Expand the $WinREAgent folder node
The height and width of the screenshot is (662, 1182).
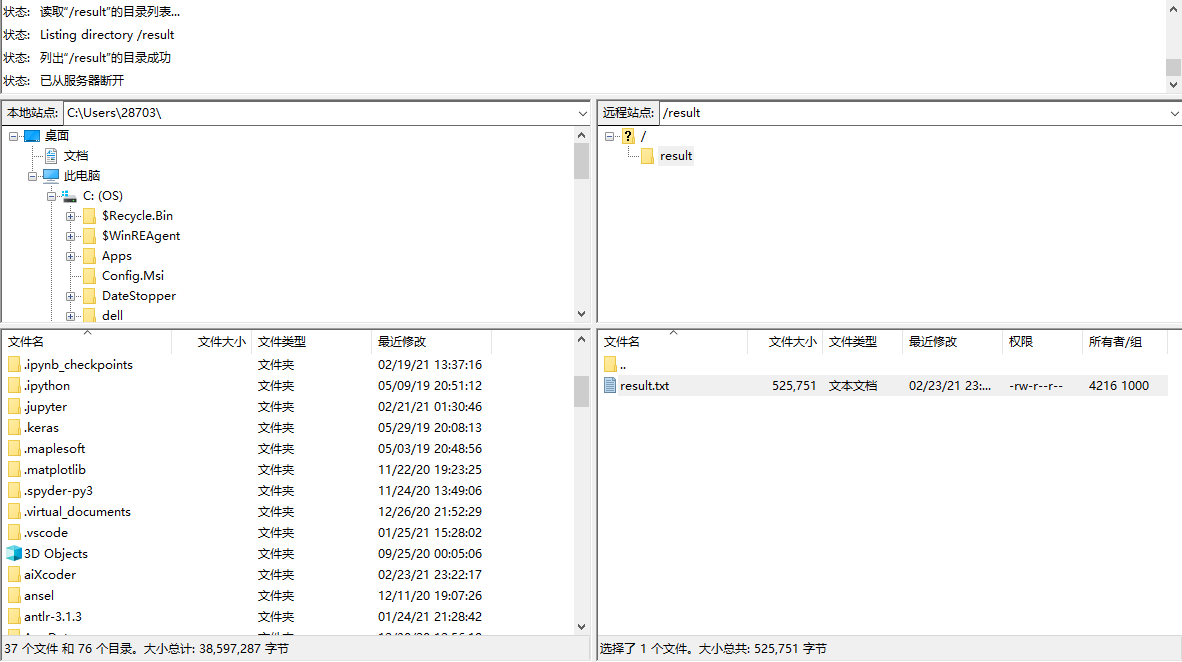70,236
